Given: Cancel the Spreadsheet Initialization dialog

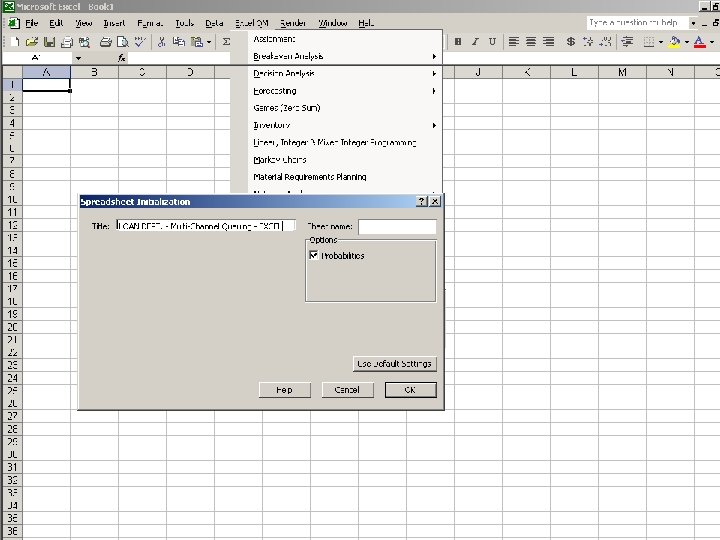Looking at the screenshot, I should point(348,390).
